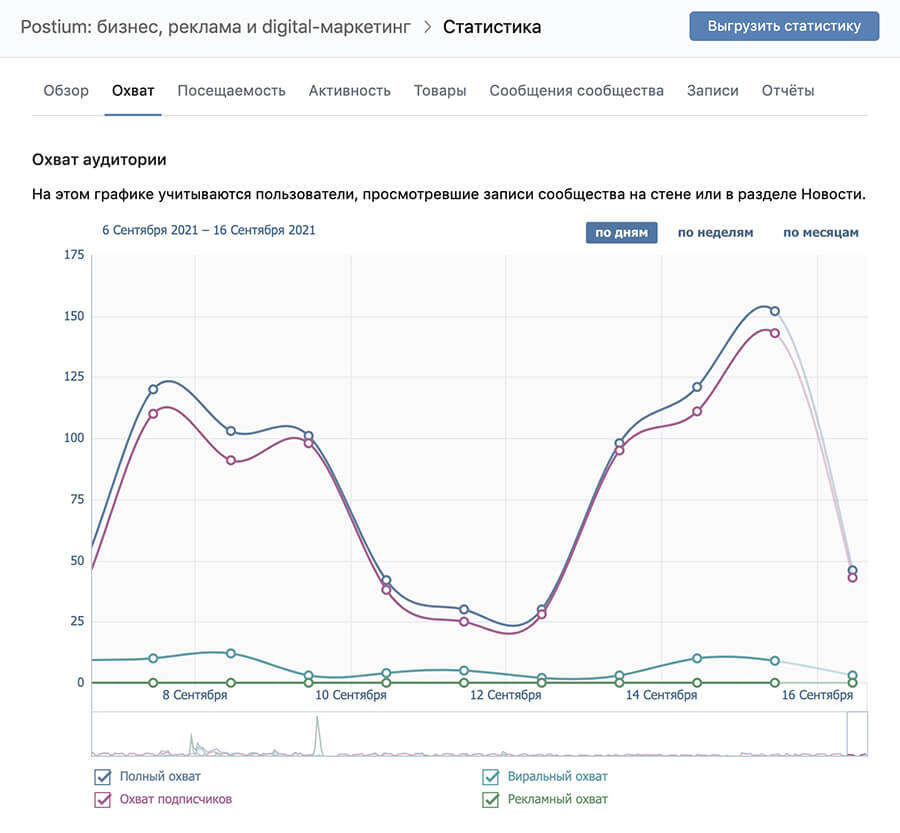900x833 pixels.
Task: Uncheck the Полный охват checkbox
Action: 102,777
